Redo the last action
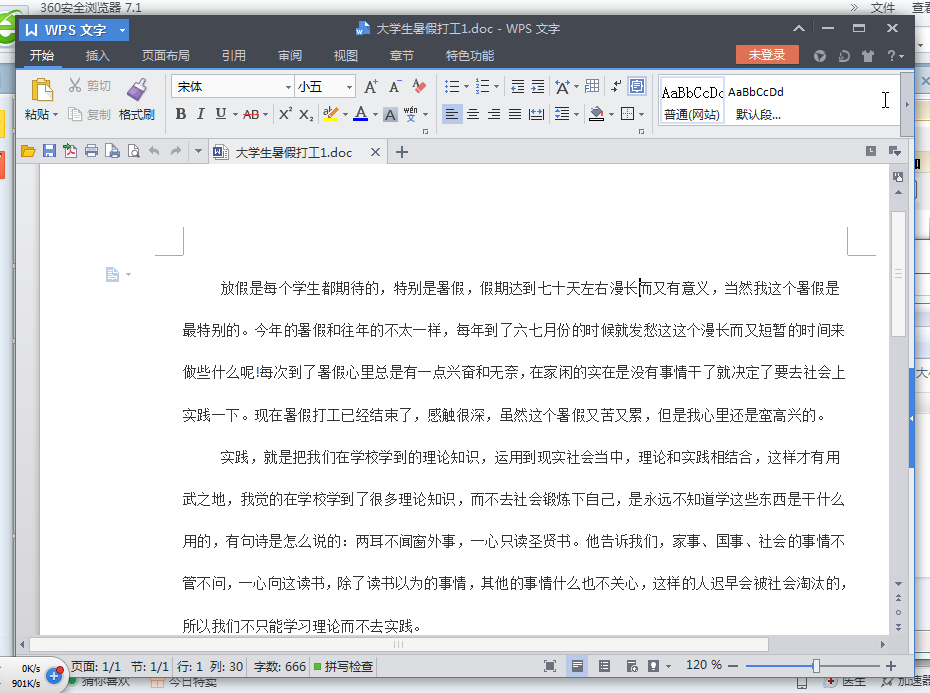Screen dimensions: 930x693 [176, 151]
